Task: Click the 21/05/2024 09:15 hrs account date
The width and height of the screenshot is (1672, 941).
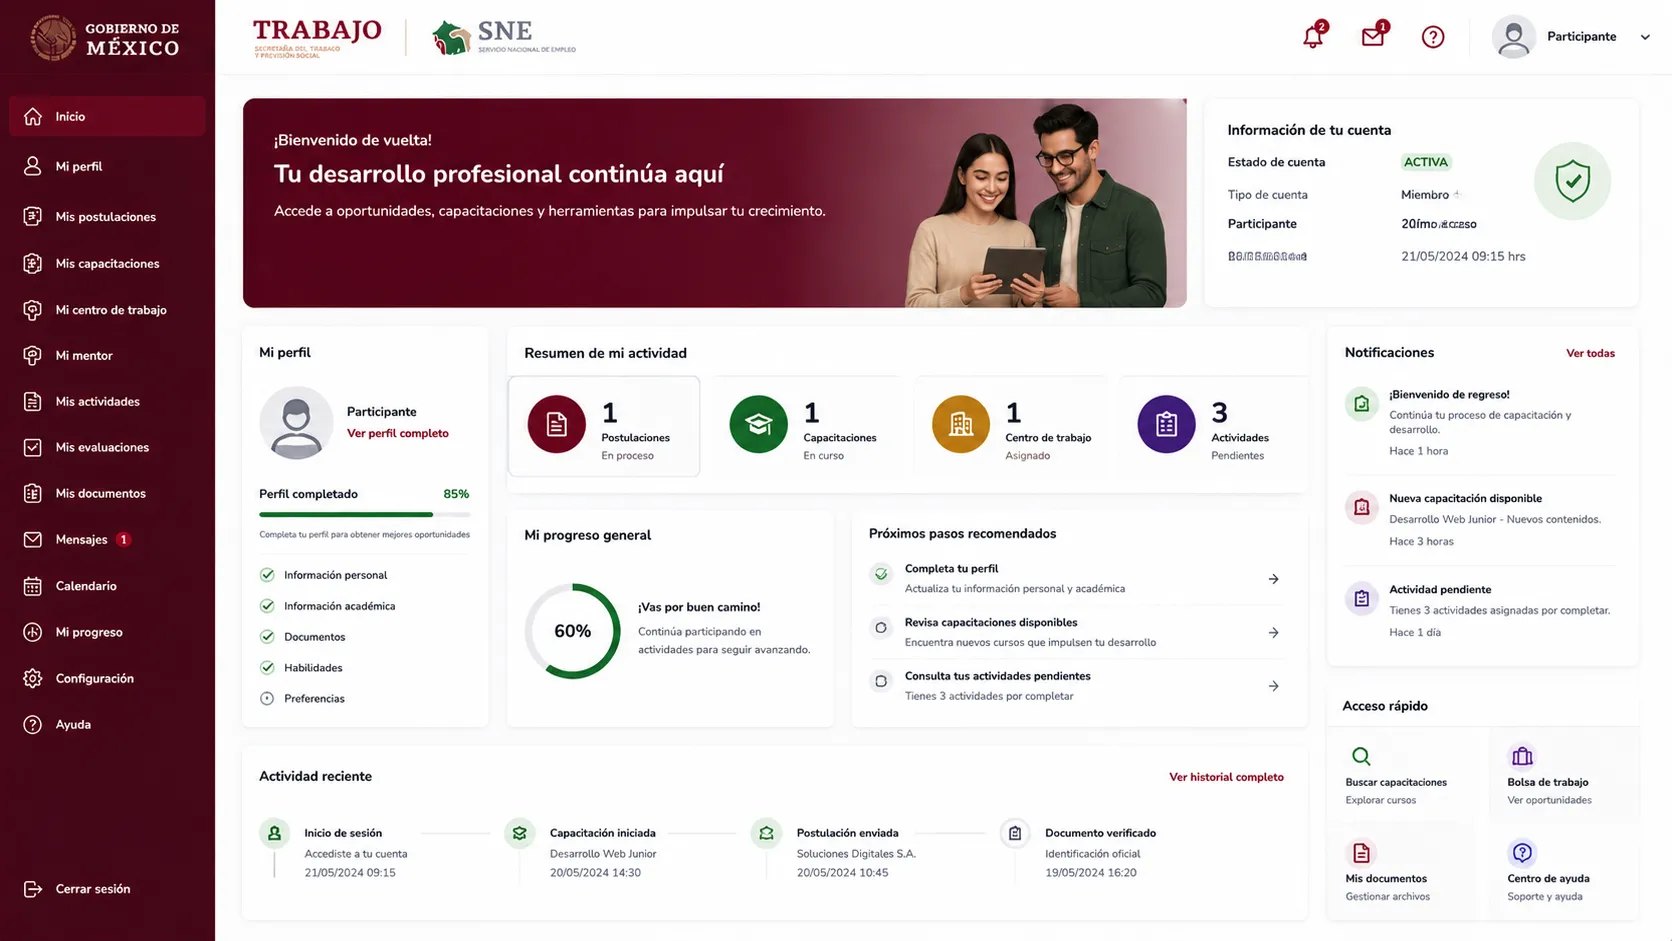Action: point(1463,256)
